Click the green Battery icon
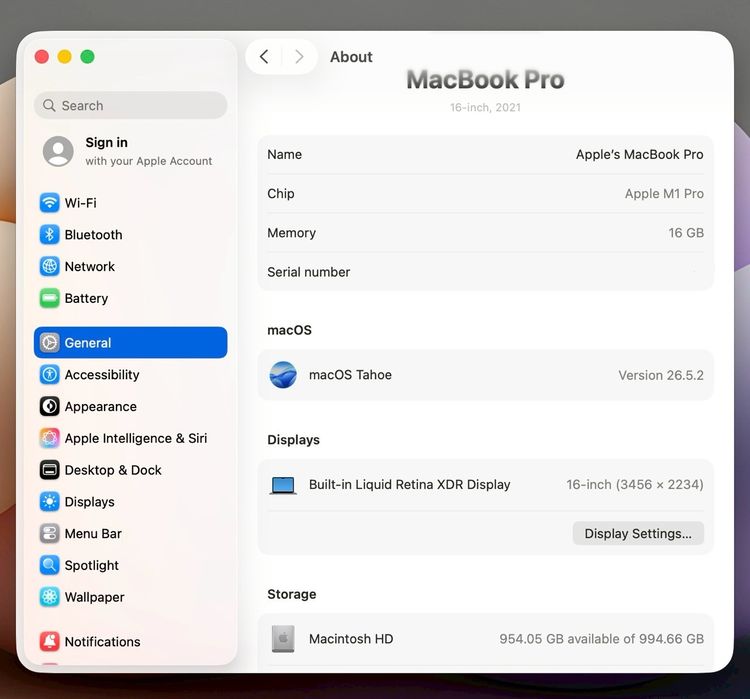The width and height of the screenshot is (750, 699). pyautogui.click(x=49, y=299)
